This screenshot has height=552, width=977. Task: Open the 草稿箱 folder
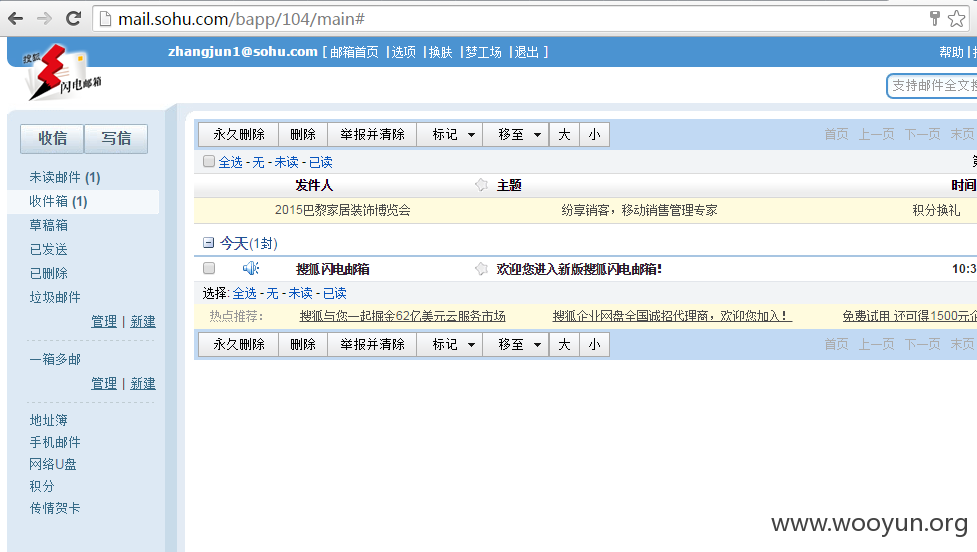(49, 225)
